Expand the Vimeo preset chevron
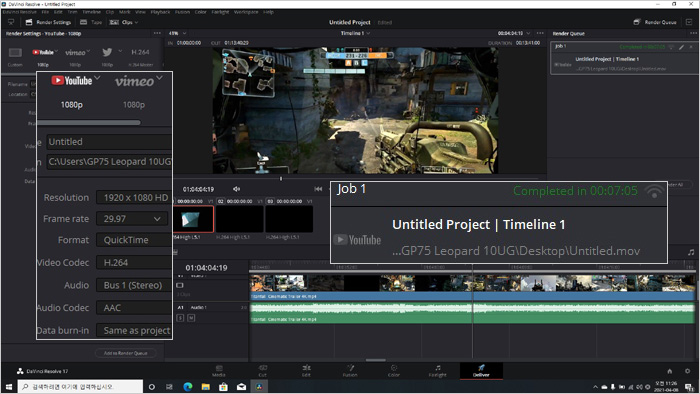The height and width of the screenshot is (394, 700). click(x=88, y=51)
